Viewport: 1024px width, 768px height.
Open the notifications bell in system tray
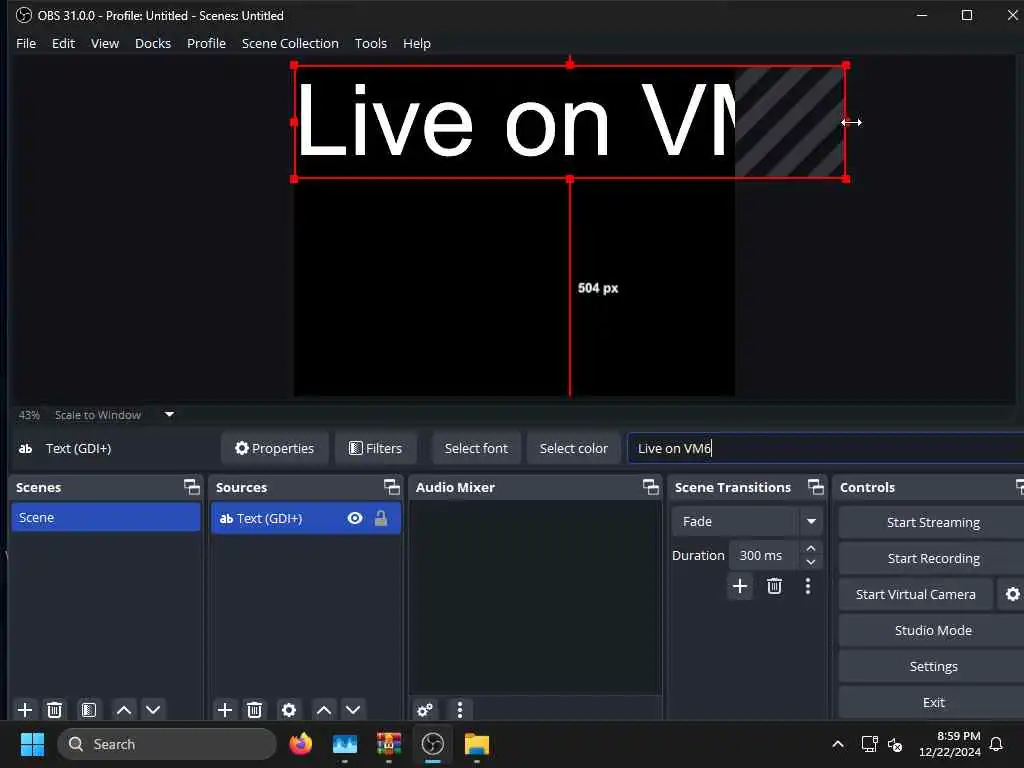click(996, 744)
